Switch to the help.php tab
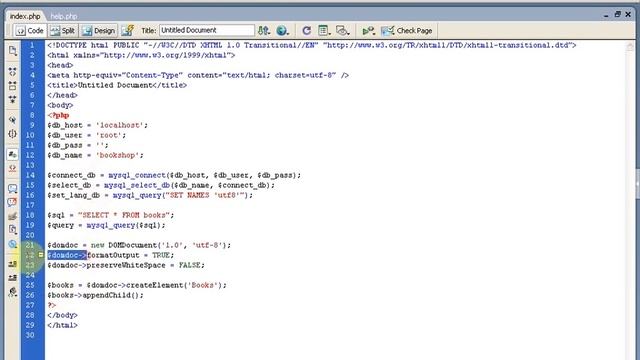The image size is (640, 360). coord(64,16)
